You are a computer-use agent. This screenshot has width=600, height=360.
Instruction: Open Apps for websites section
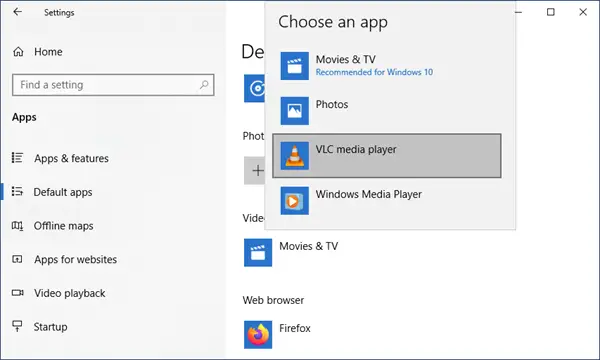tap(75, 259)
